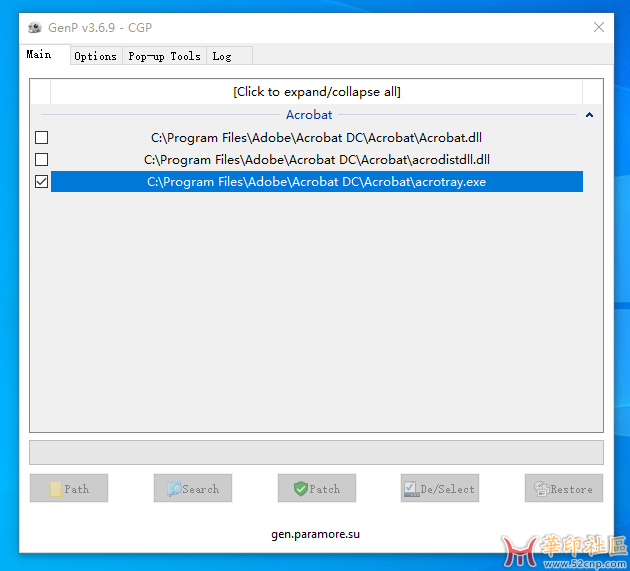Image resolution: width=630 pixels, height=571 pixels.
Task: Click the Acrobat group label
Action: (x=309, y=115)
